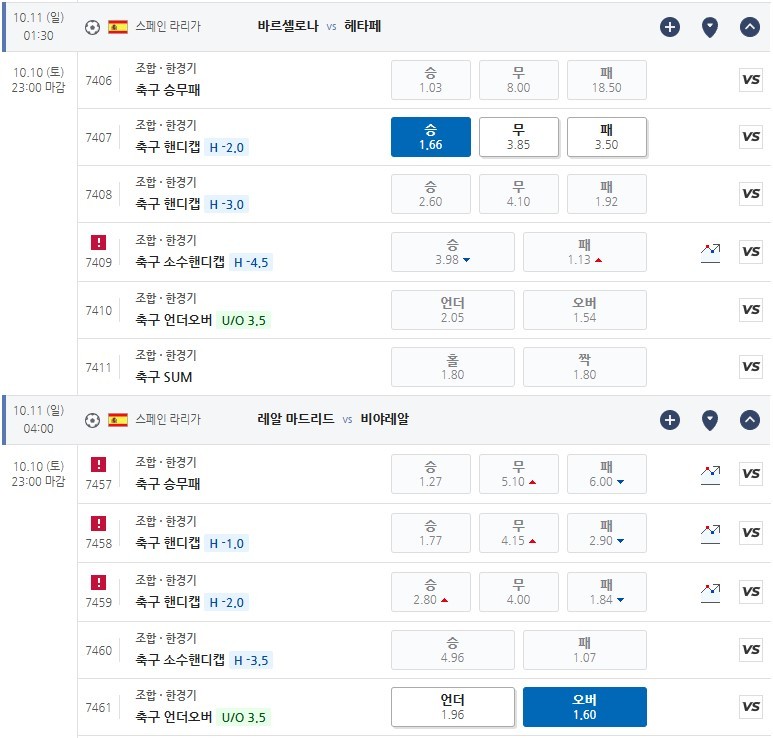The image size is (773, 738).
Task: Select odd 1.80 for soccer SUM 7411
Action: (x=453, y=367)
